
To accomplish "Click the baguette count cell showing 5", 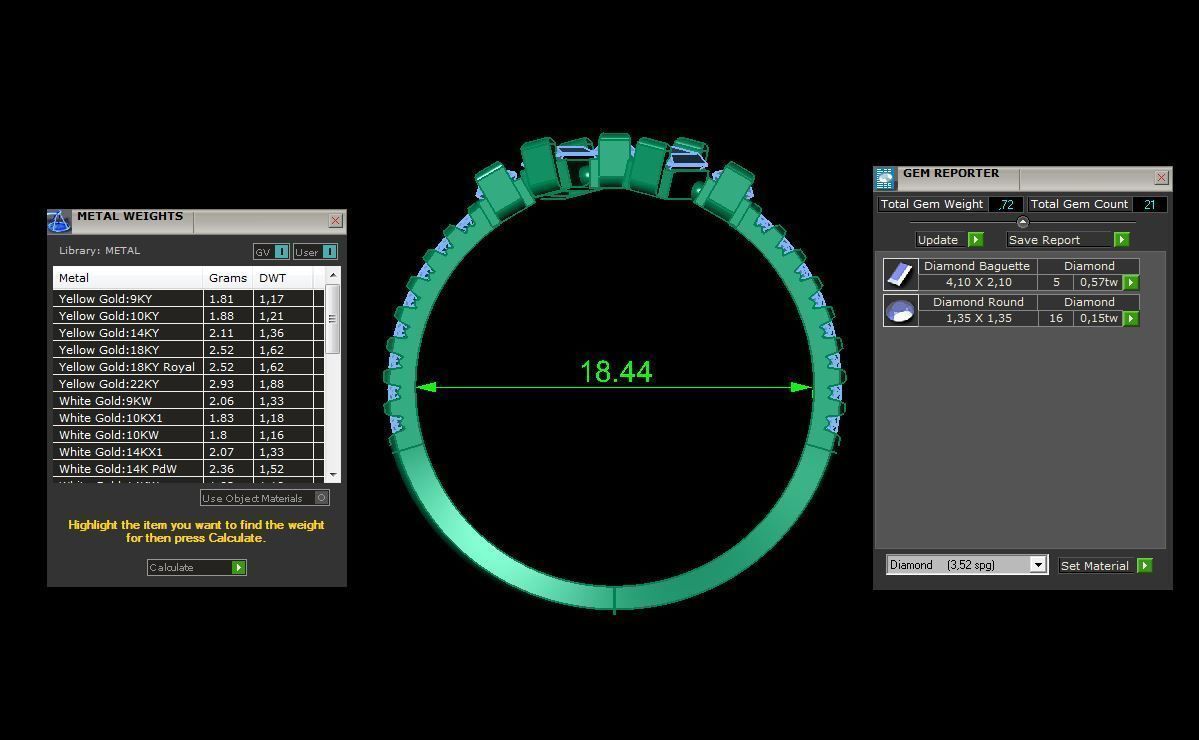I will [1056, 282].
